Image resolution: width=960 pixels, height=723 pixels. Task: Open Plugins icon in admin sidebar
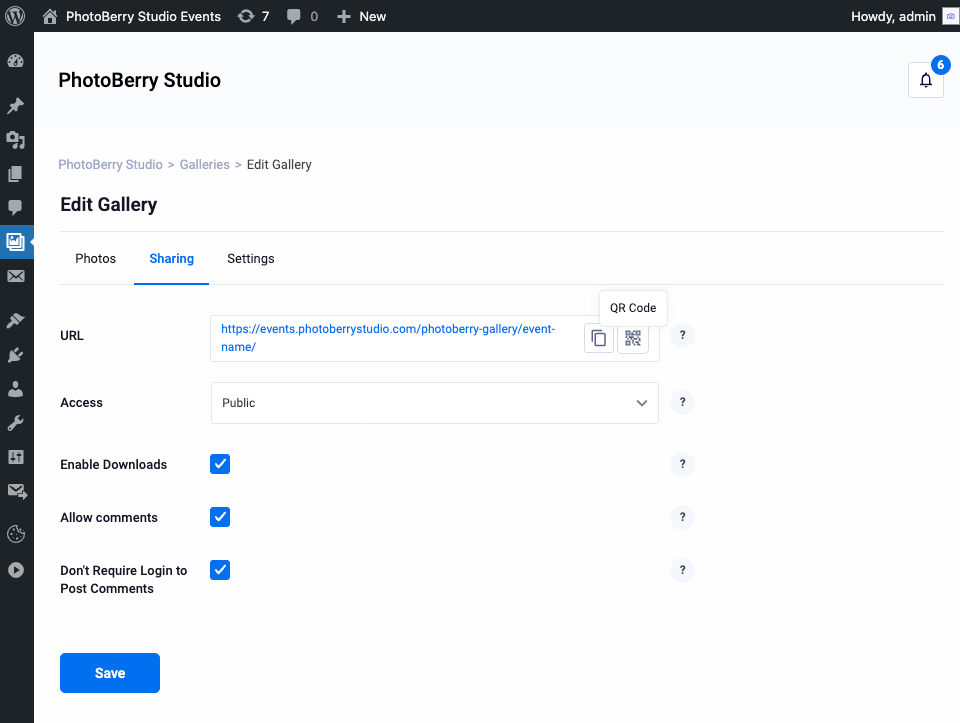click(16, 354)
